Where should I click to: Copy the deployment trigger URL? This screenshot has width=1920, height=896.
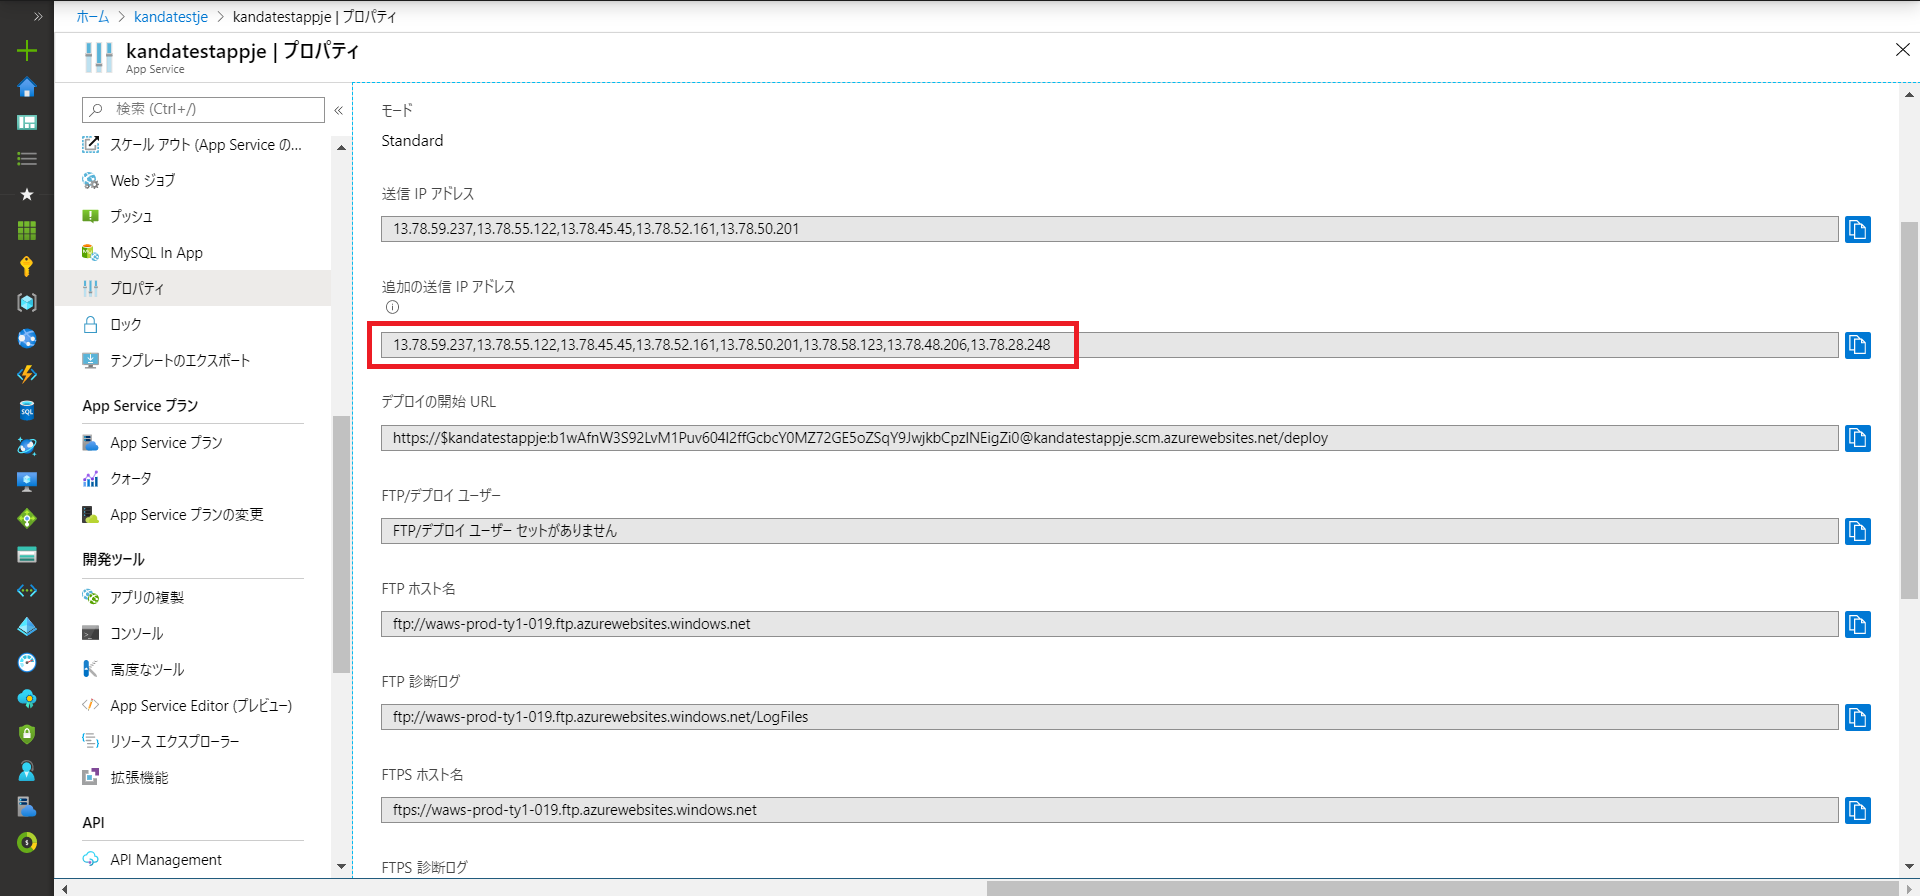[1857, 439]
